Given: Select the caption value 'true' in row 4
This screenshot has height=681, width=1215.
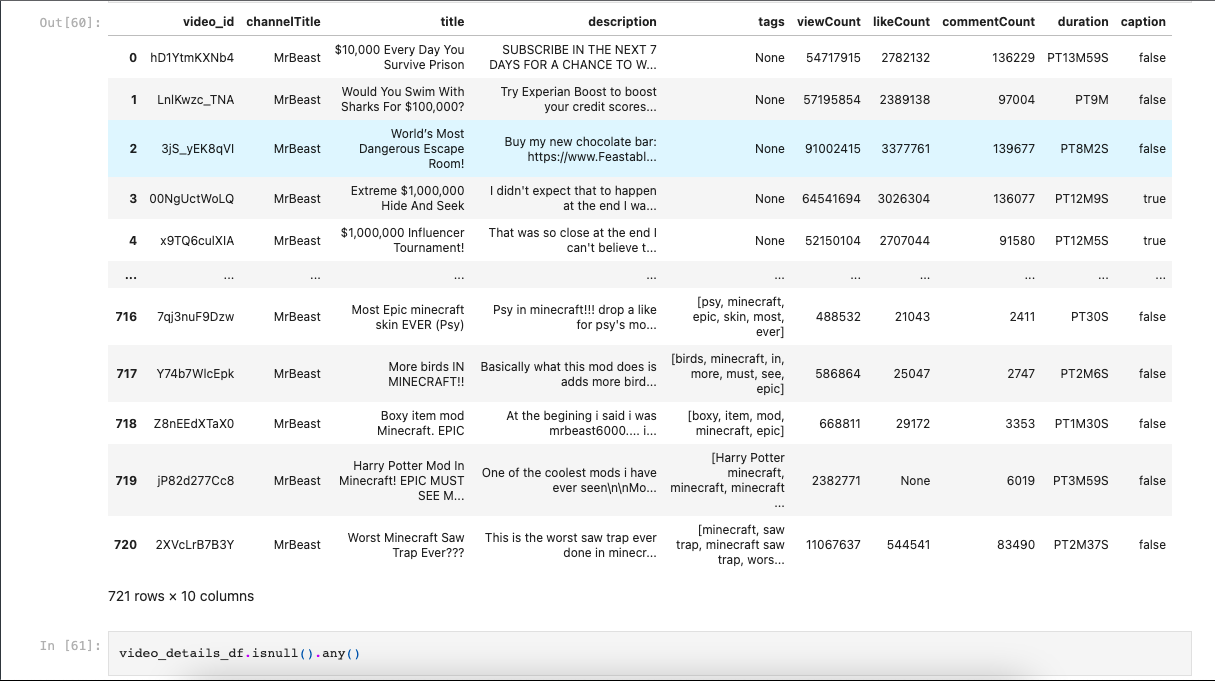Looking at the screenshot, I should pyautogui.click(x=1154, y=240).
